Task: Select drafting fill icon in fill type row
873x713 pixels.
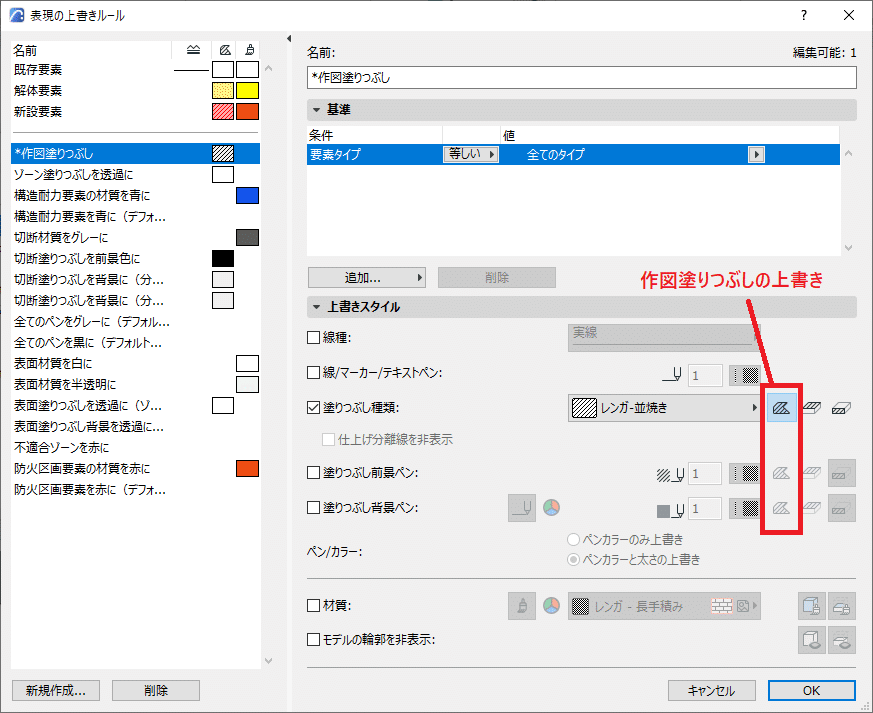Action: [781, 408]
